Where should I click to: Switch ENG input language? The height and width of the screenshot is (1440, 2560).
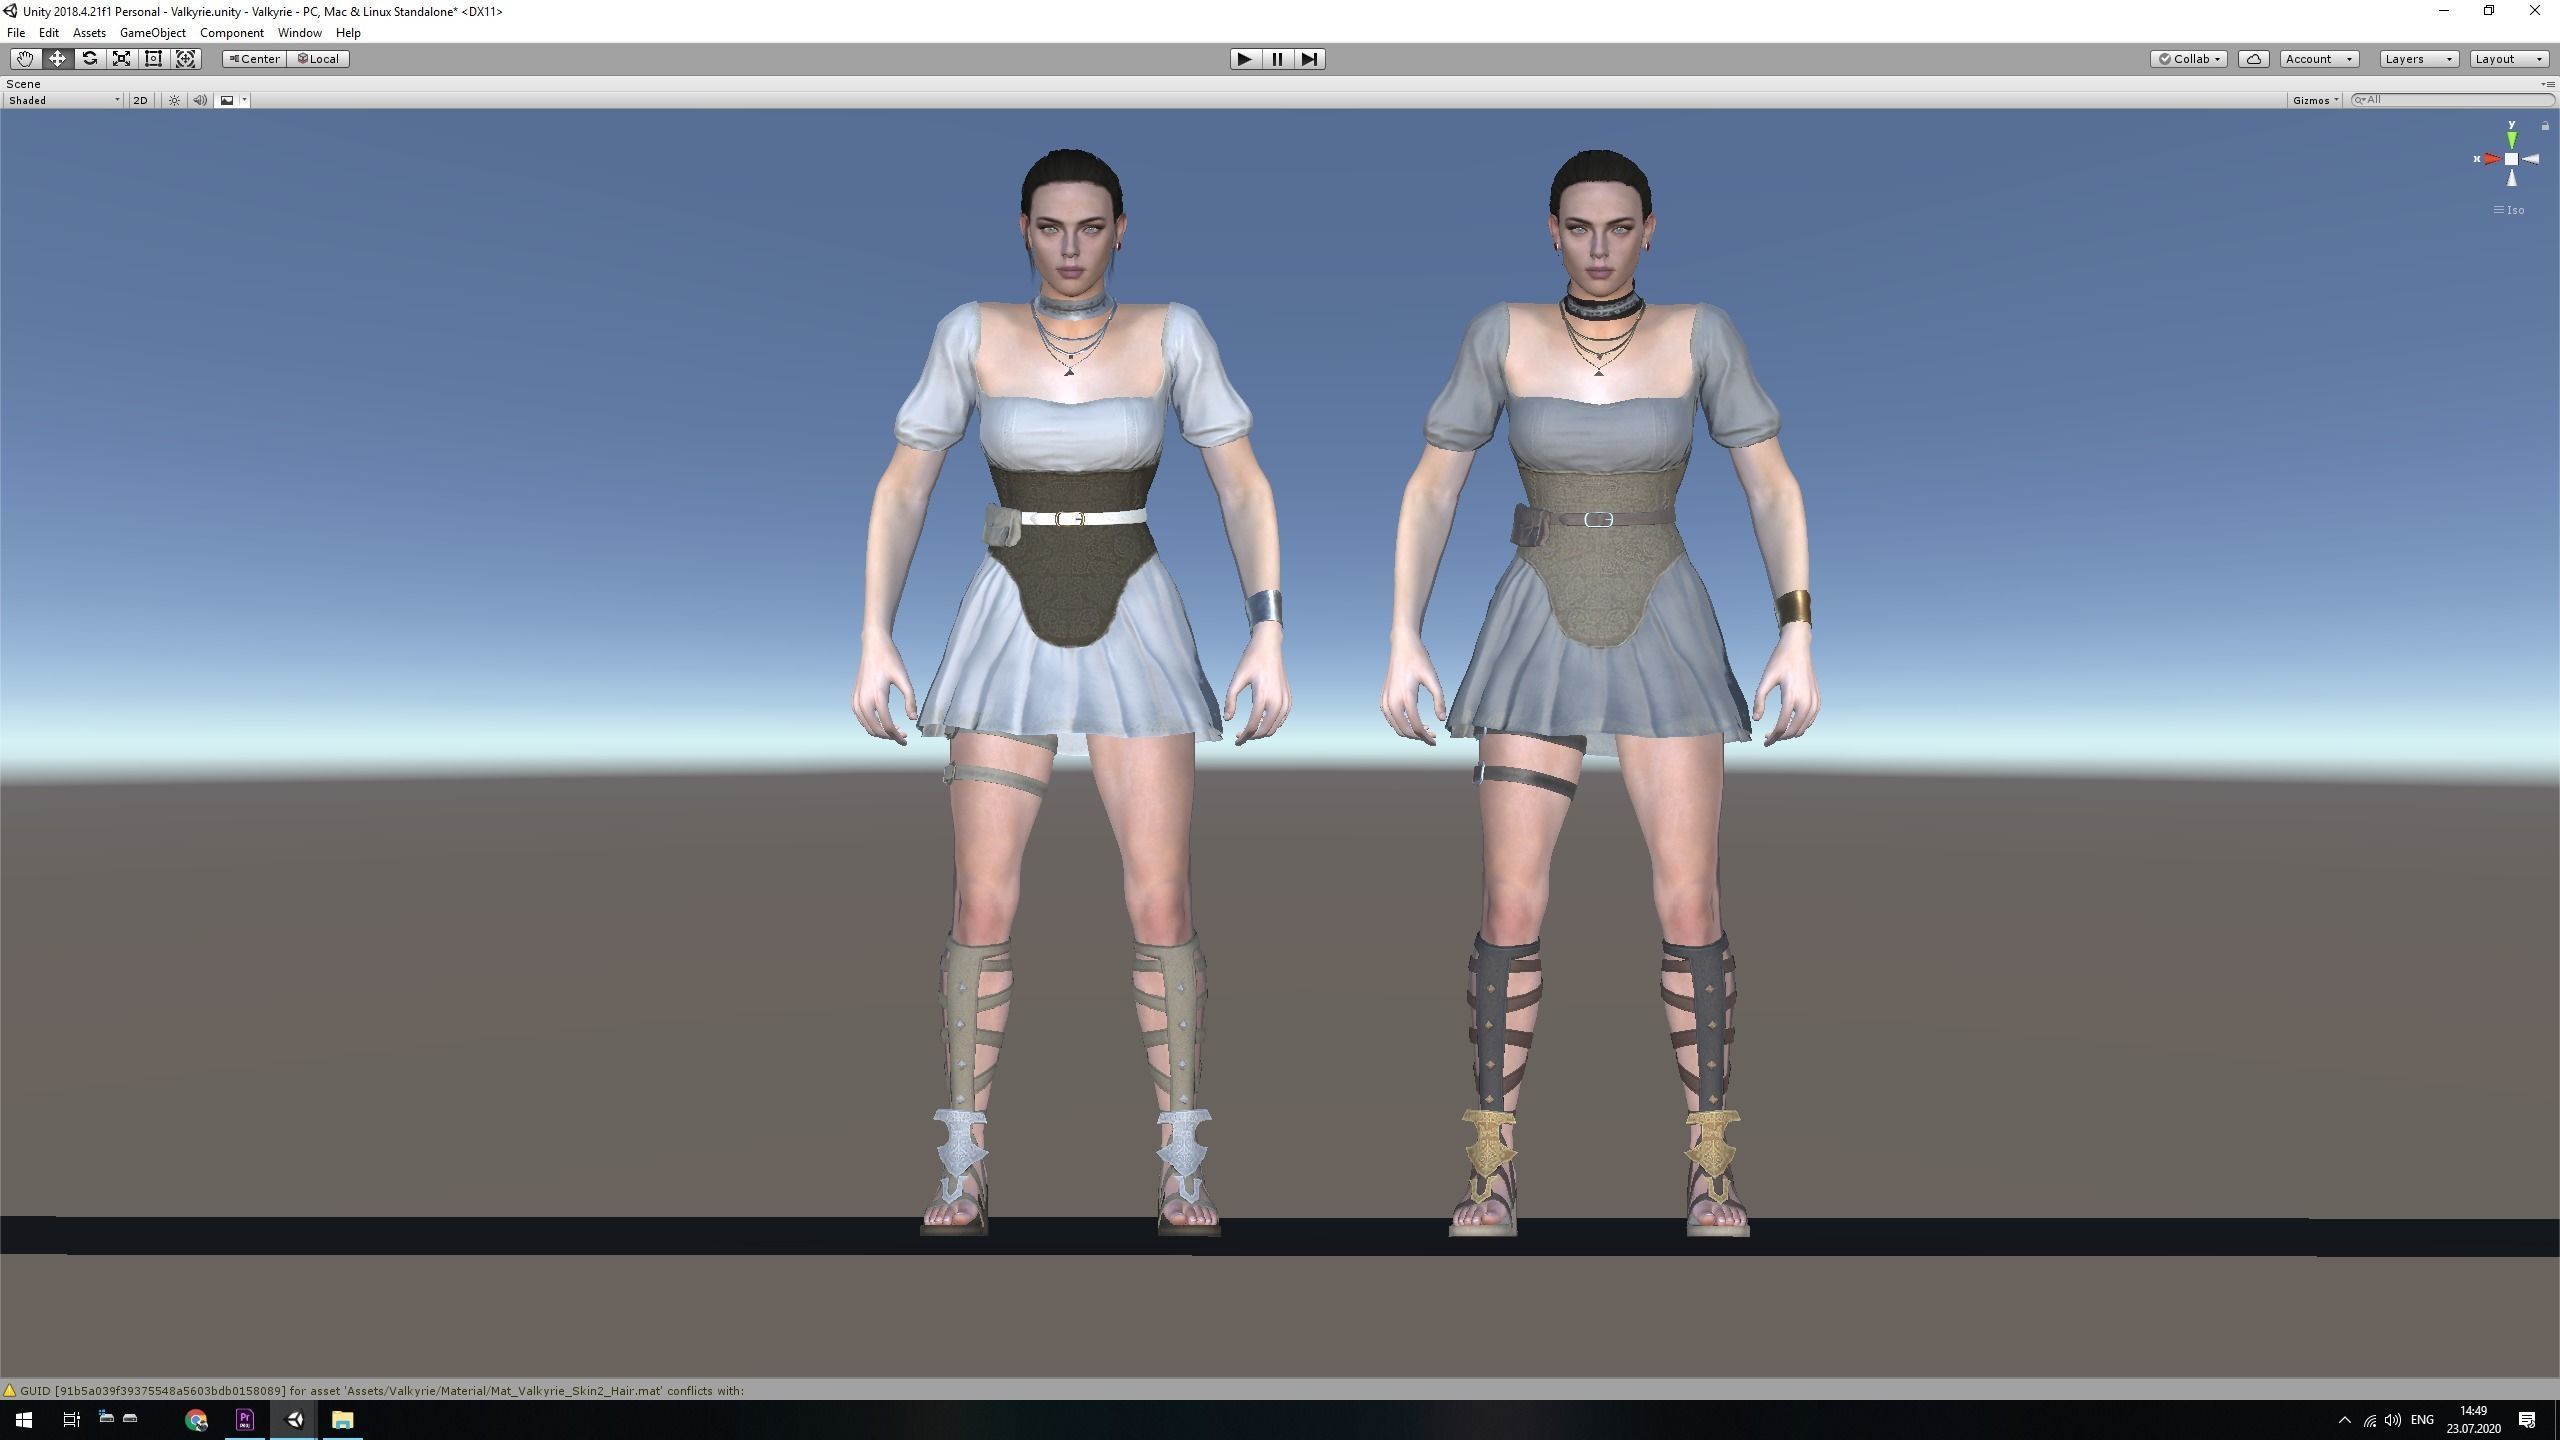point(2422,1420)
